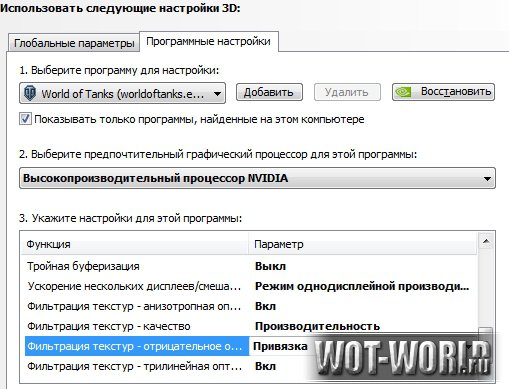This screenshot has height=389, width=509.
Task: Switch to Глобальные параметры tab
Action: [73, 43]
